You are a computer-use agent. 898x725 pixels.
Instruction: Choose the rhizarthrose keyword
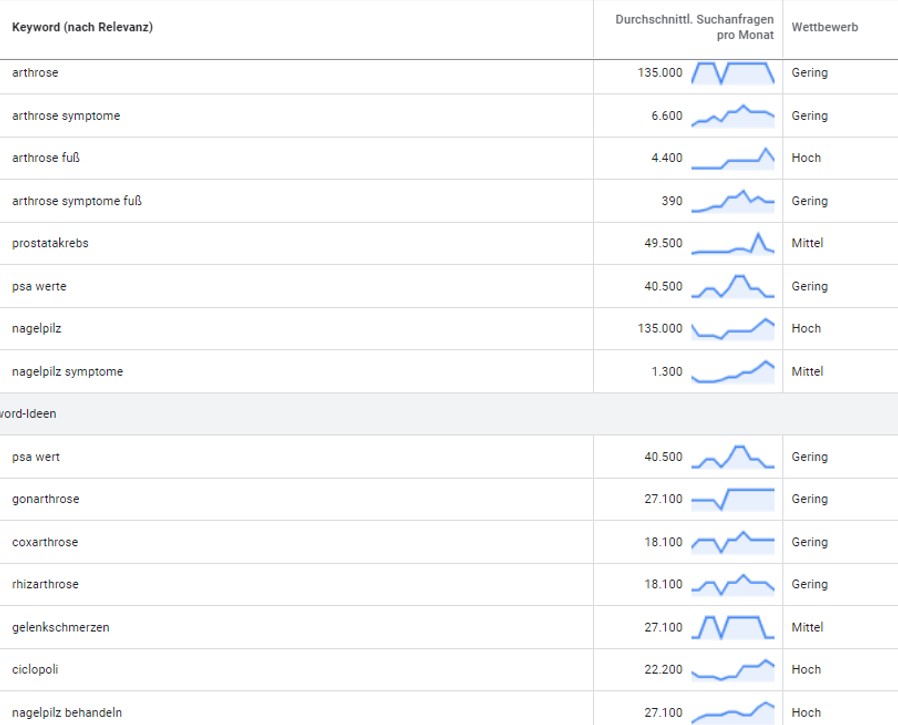click(45, 584)
